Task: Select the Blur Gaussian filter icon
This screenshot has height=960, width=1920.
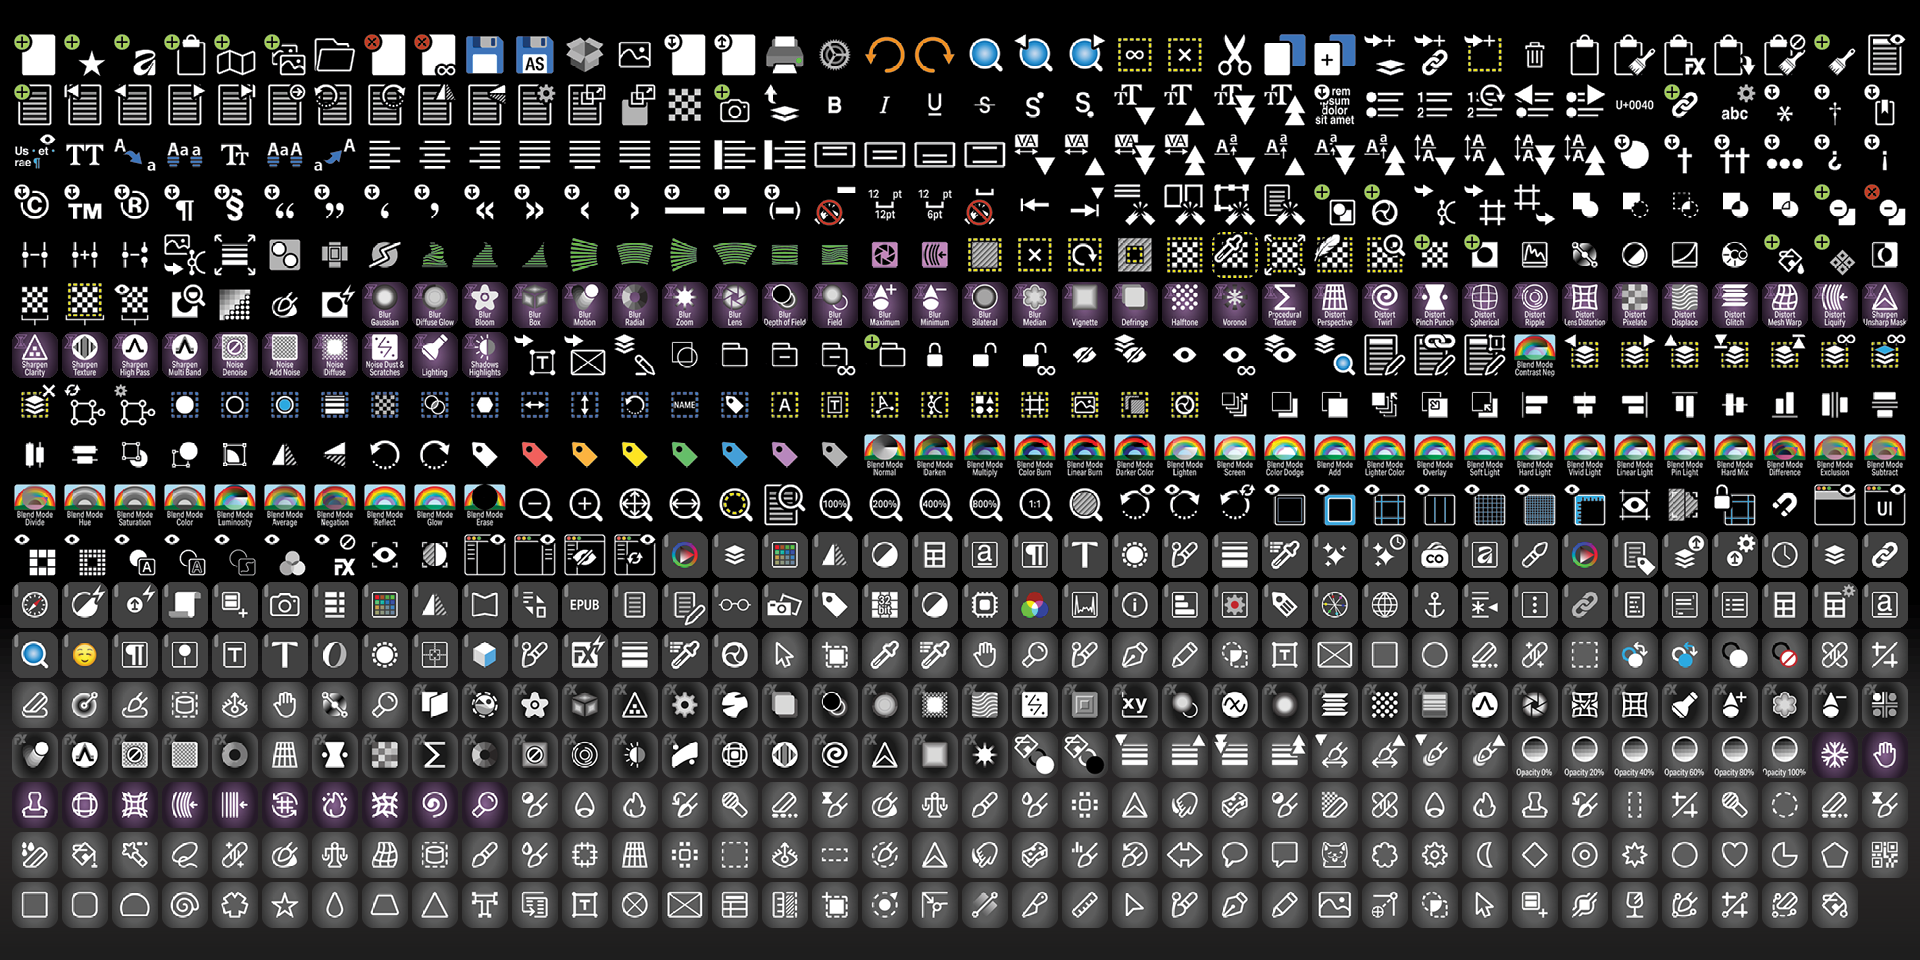Action: (x=385, y=305)
